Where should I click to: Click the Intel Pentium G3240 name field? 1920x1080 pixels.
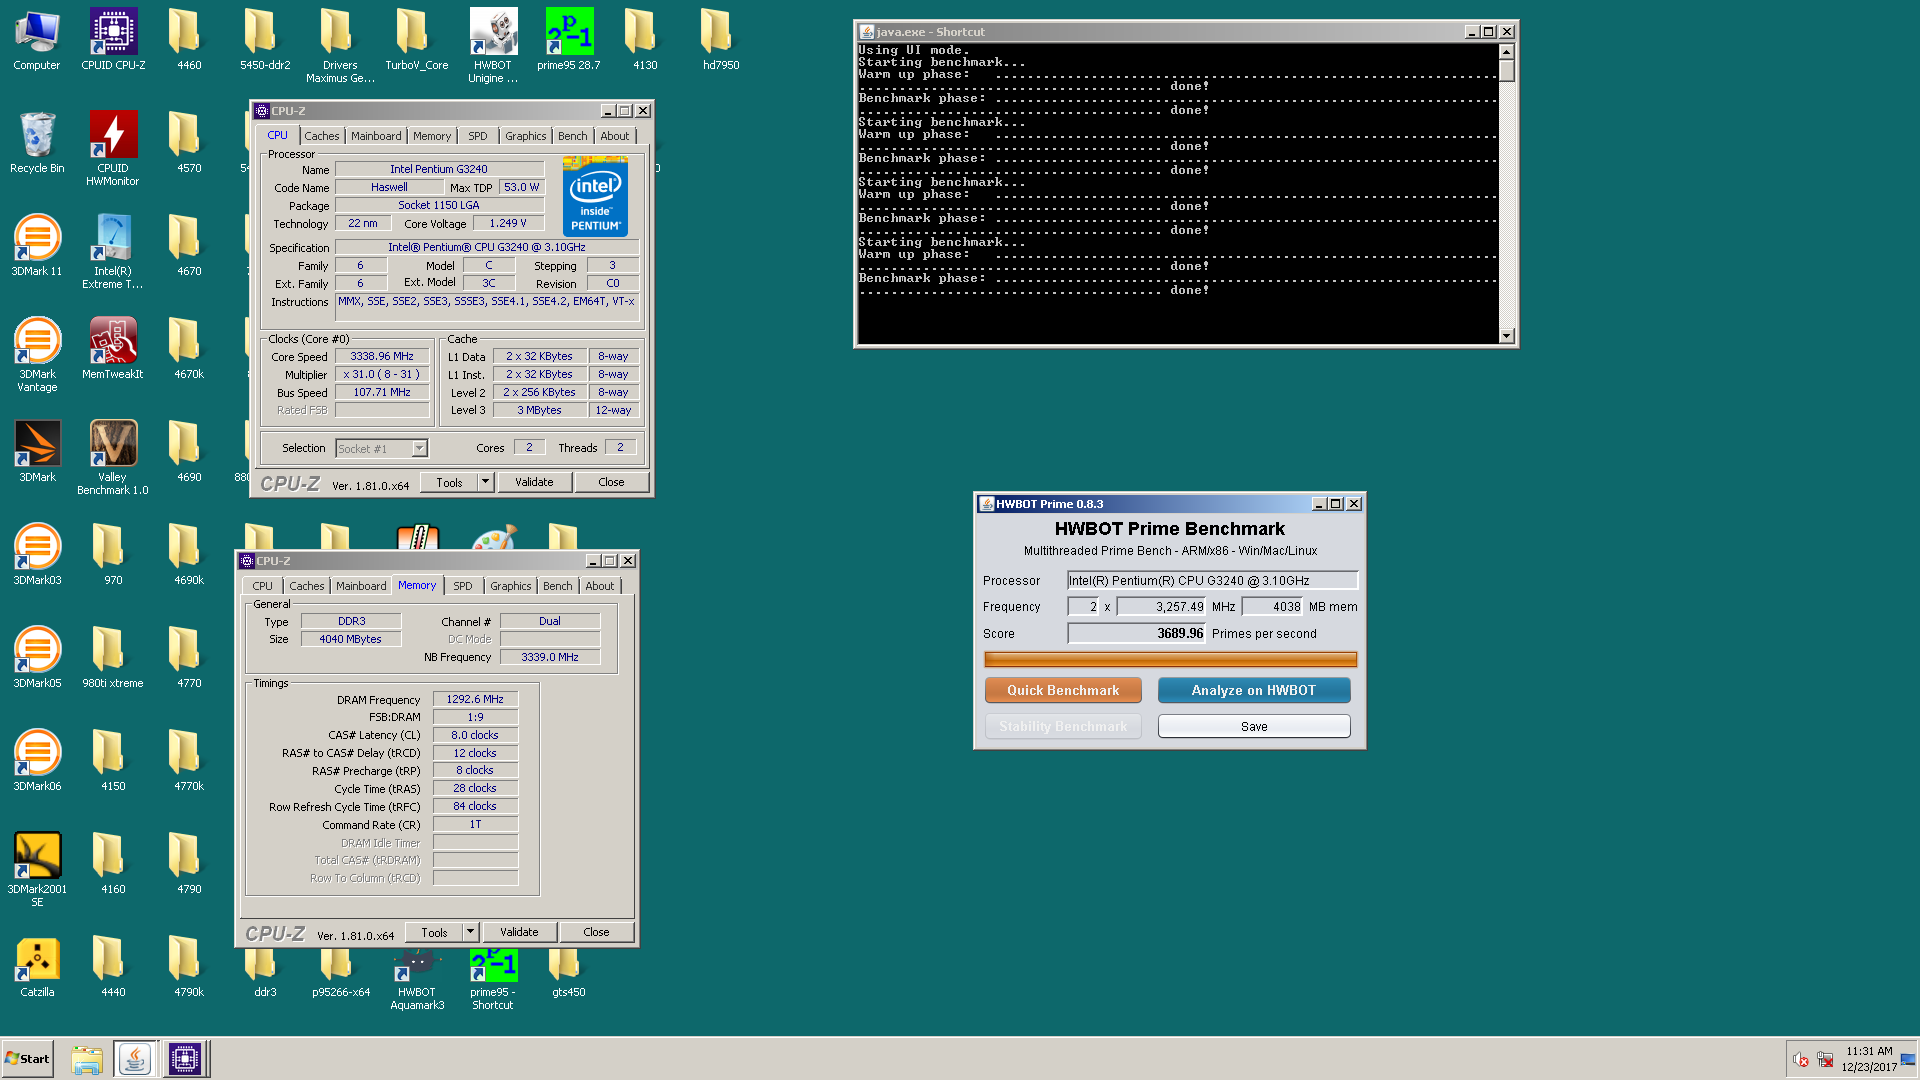439,169
